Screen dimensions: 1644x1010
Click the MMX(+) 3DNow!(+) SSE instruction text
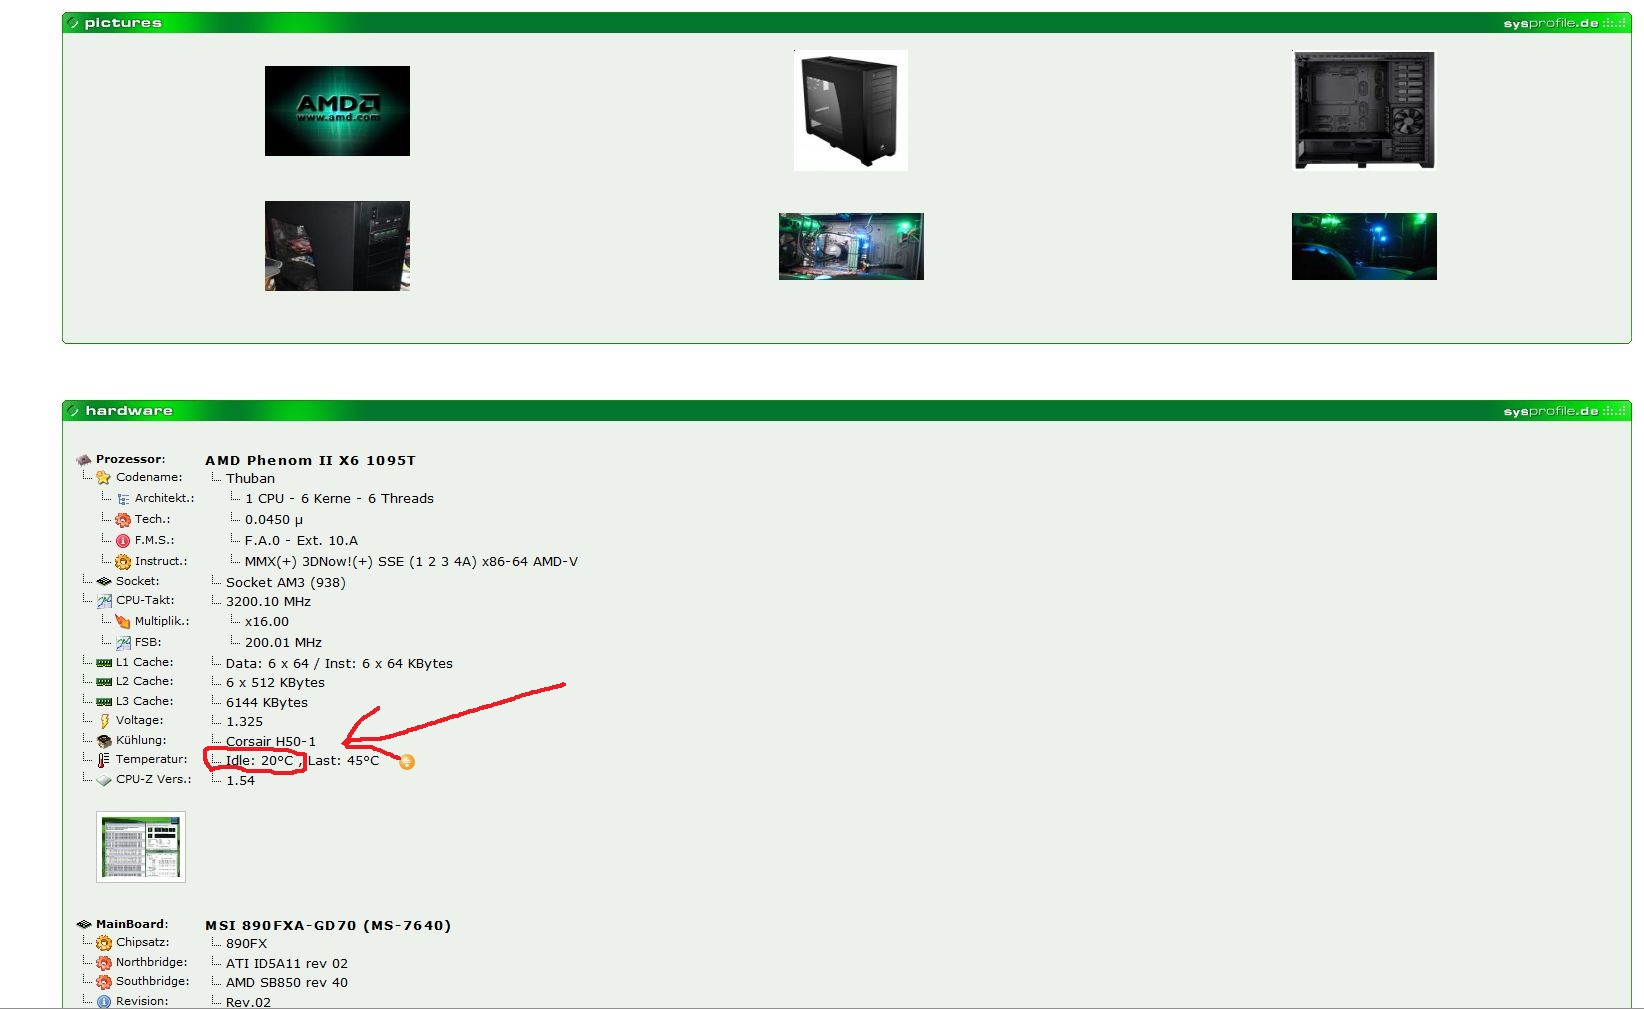point(411,562)
